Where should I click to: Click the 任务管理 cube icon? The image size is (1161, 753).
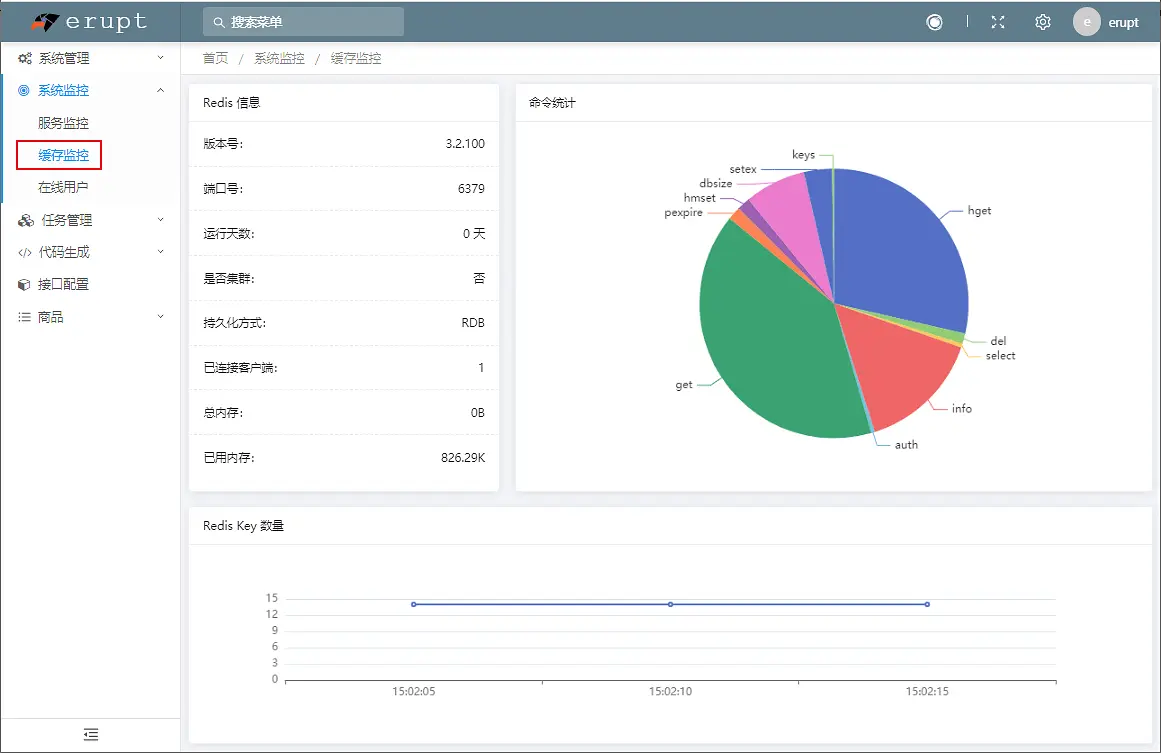24,220
